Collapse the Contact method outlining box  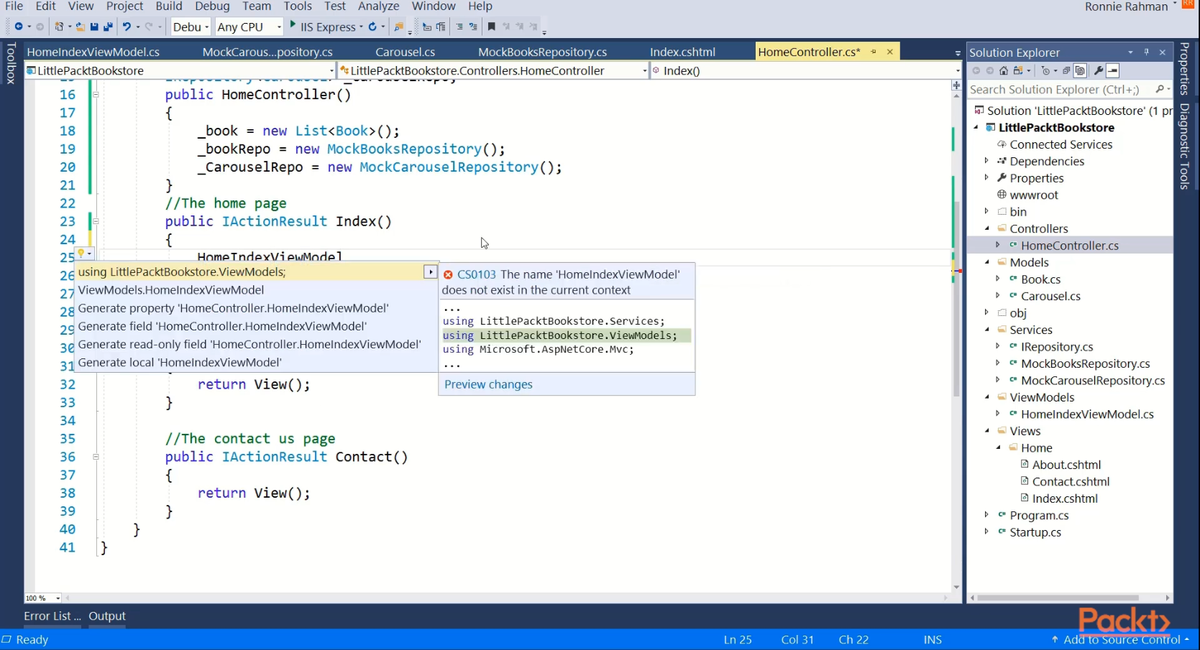(96, 456)
